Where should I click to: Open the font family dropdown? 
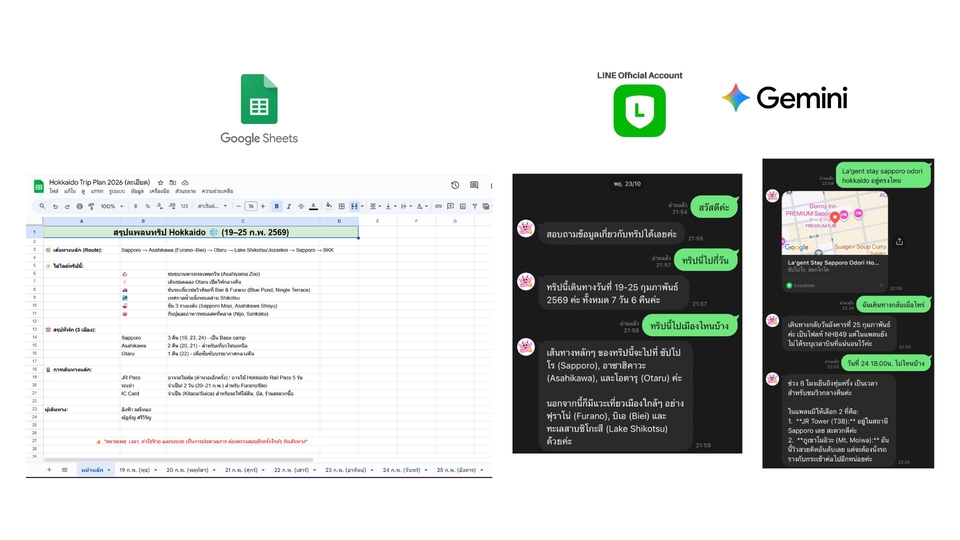tap(212, 206)
